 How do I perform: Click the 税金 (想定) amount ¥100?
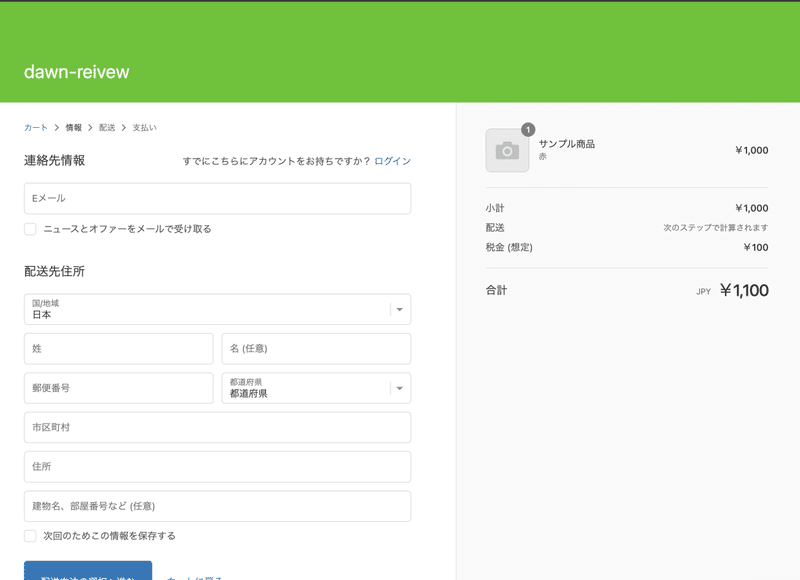click(x=756, y=247)
